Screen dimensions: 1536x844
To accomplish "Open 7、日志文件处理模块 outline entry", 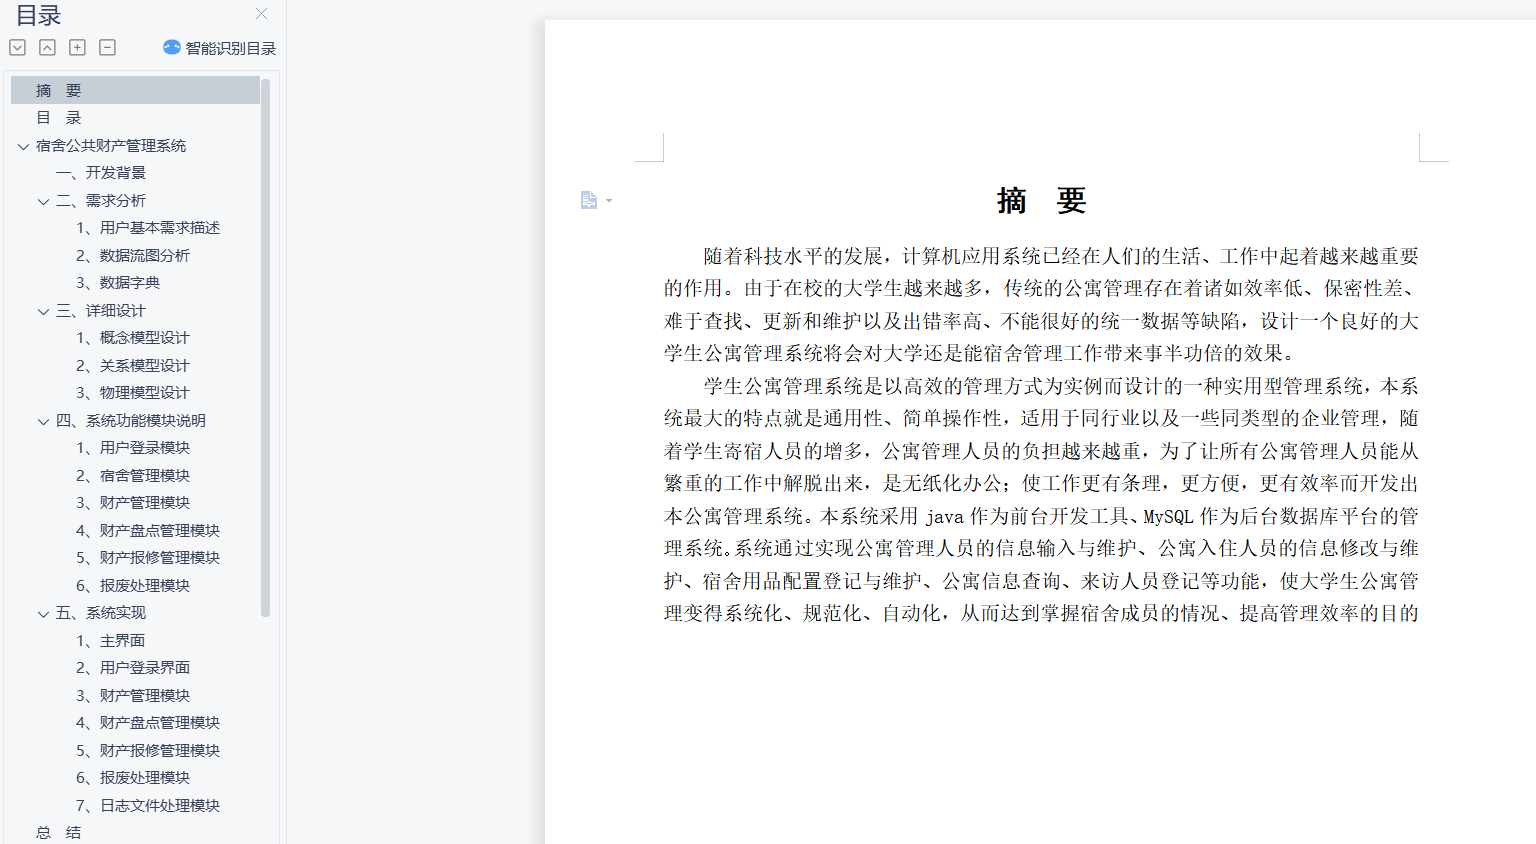I will (x=148, y=806).
